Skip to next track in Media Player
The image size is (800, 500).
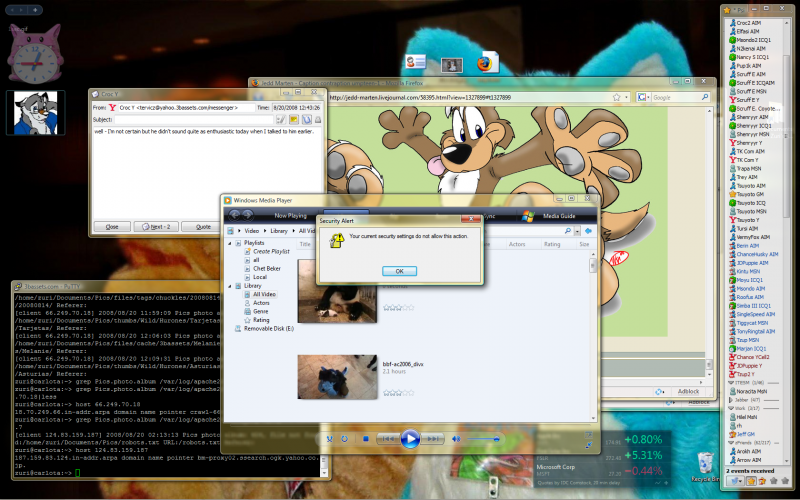point(433,439)
